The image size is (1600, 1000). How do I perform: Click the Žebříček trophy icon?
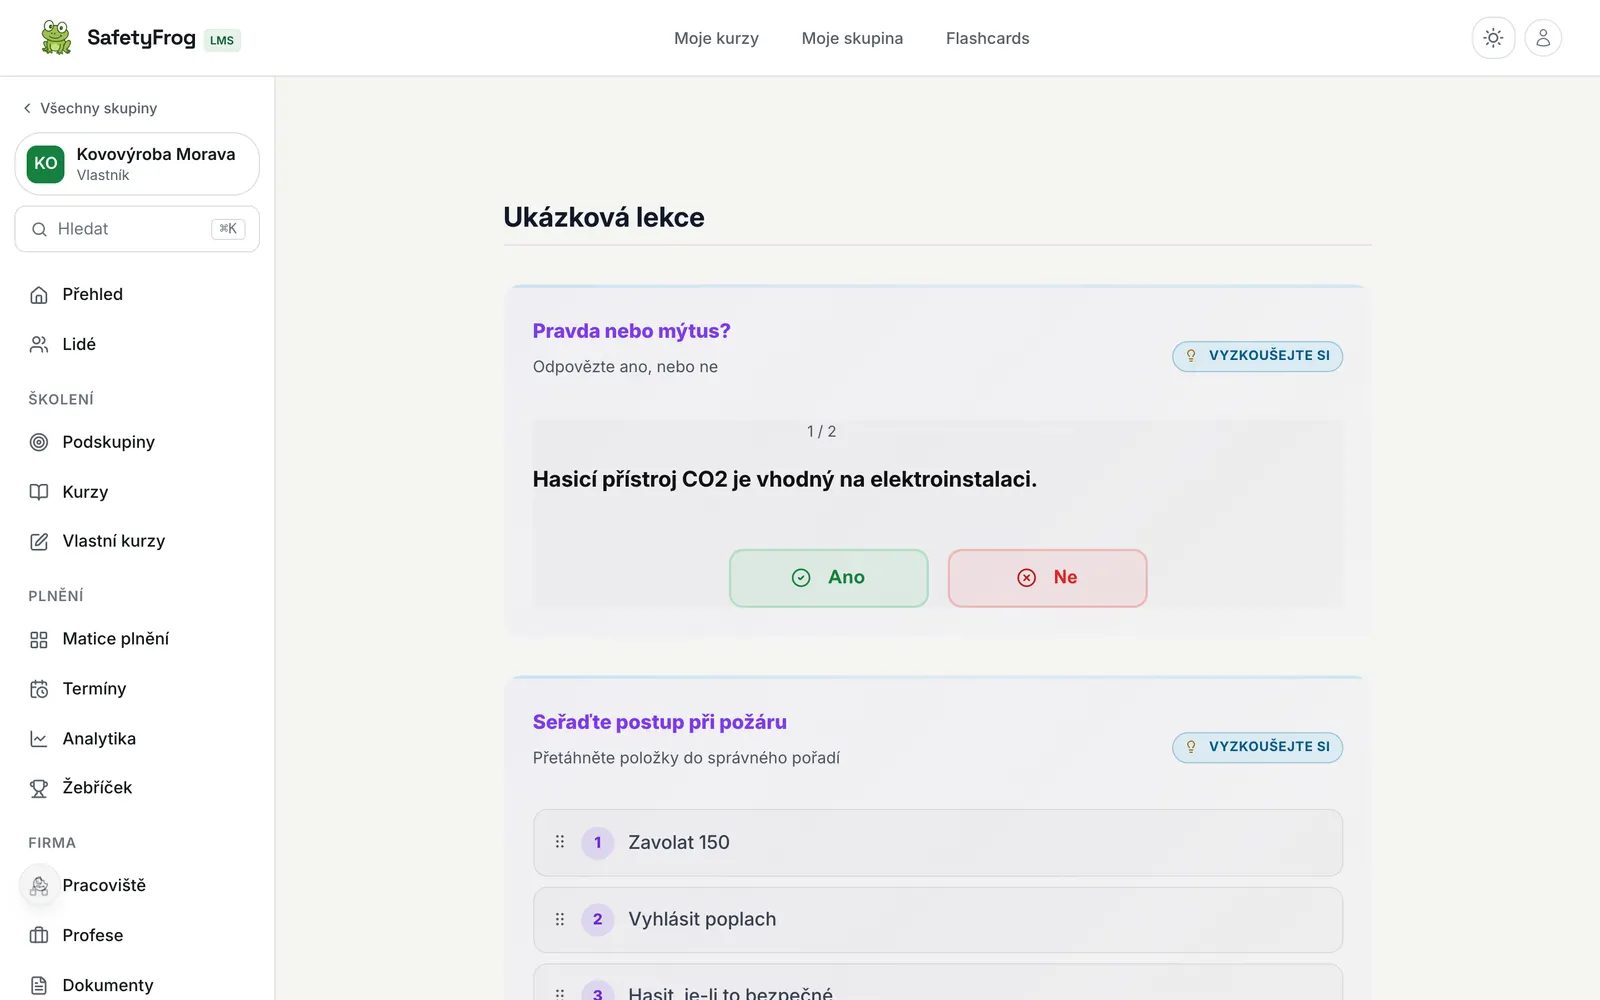39,788
